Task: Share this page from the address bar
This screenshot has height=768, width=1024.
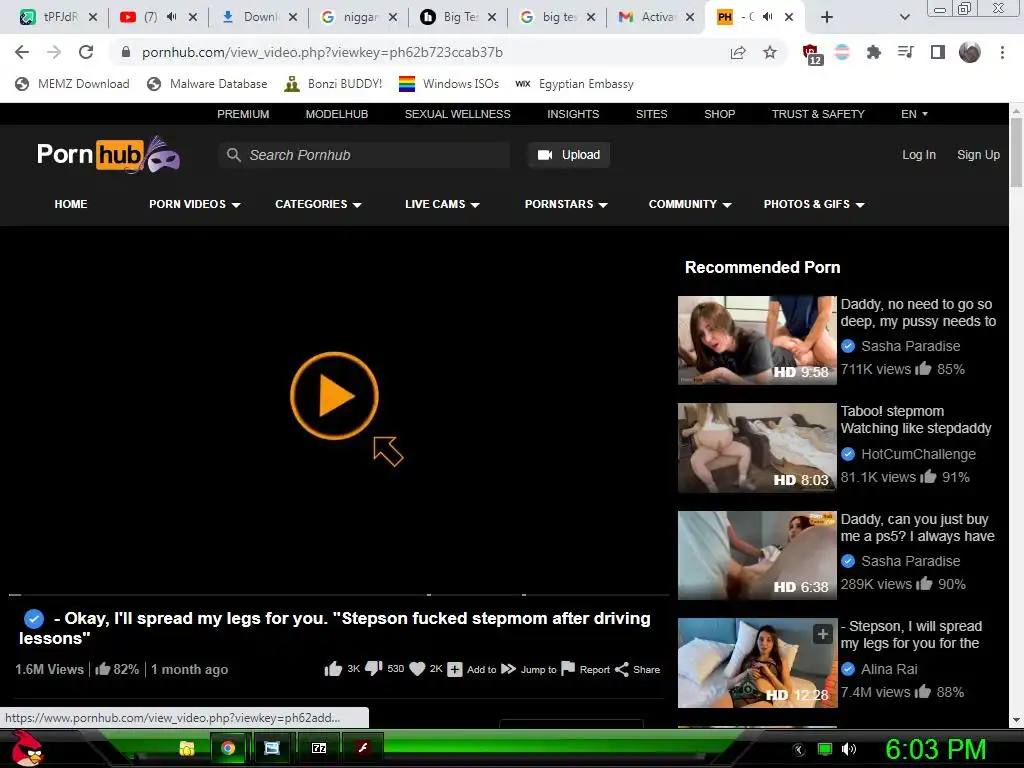Action: tap(738, 53)
